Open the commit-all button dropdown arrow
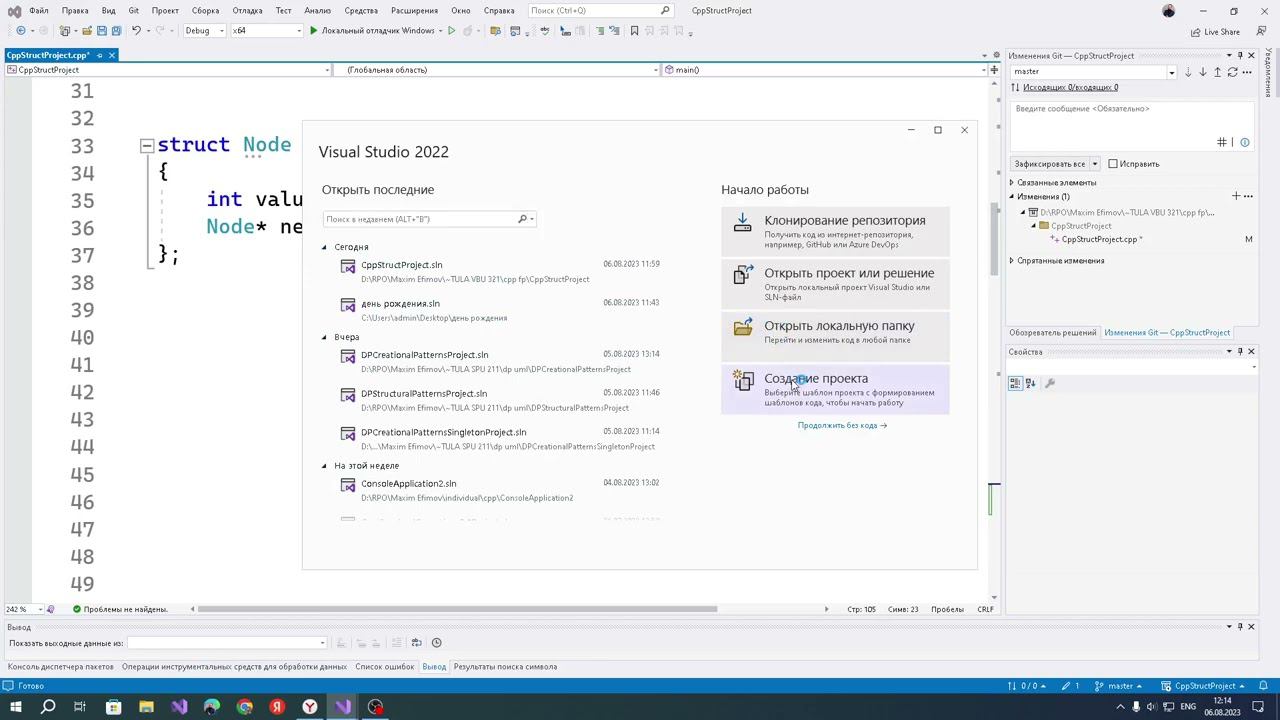The image size is (1280, 720). click(1095, 164)
